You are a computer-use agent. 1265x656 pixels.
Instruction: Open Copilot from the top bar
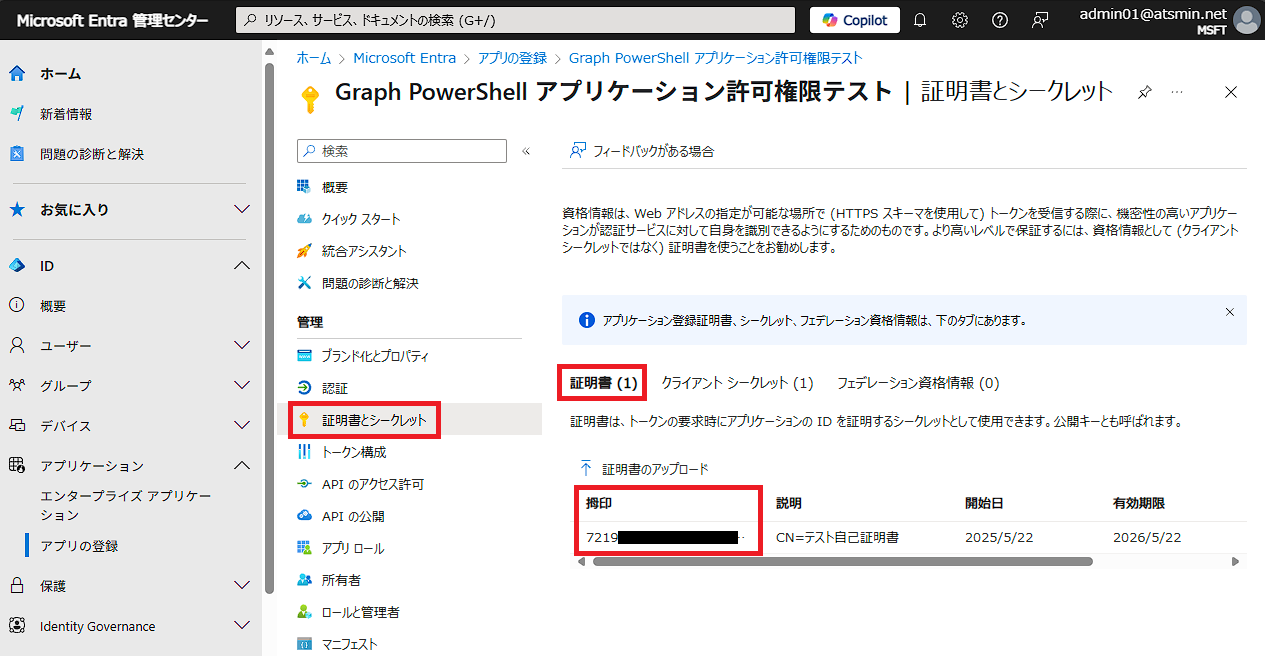pos(854,19)
